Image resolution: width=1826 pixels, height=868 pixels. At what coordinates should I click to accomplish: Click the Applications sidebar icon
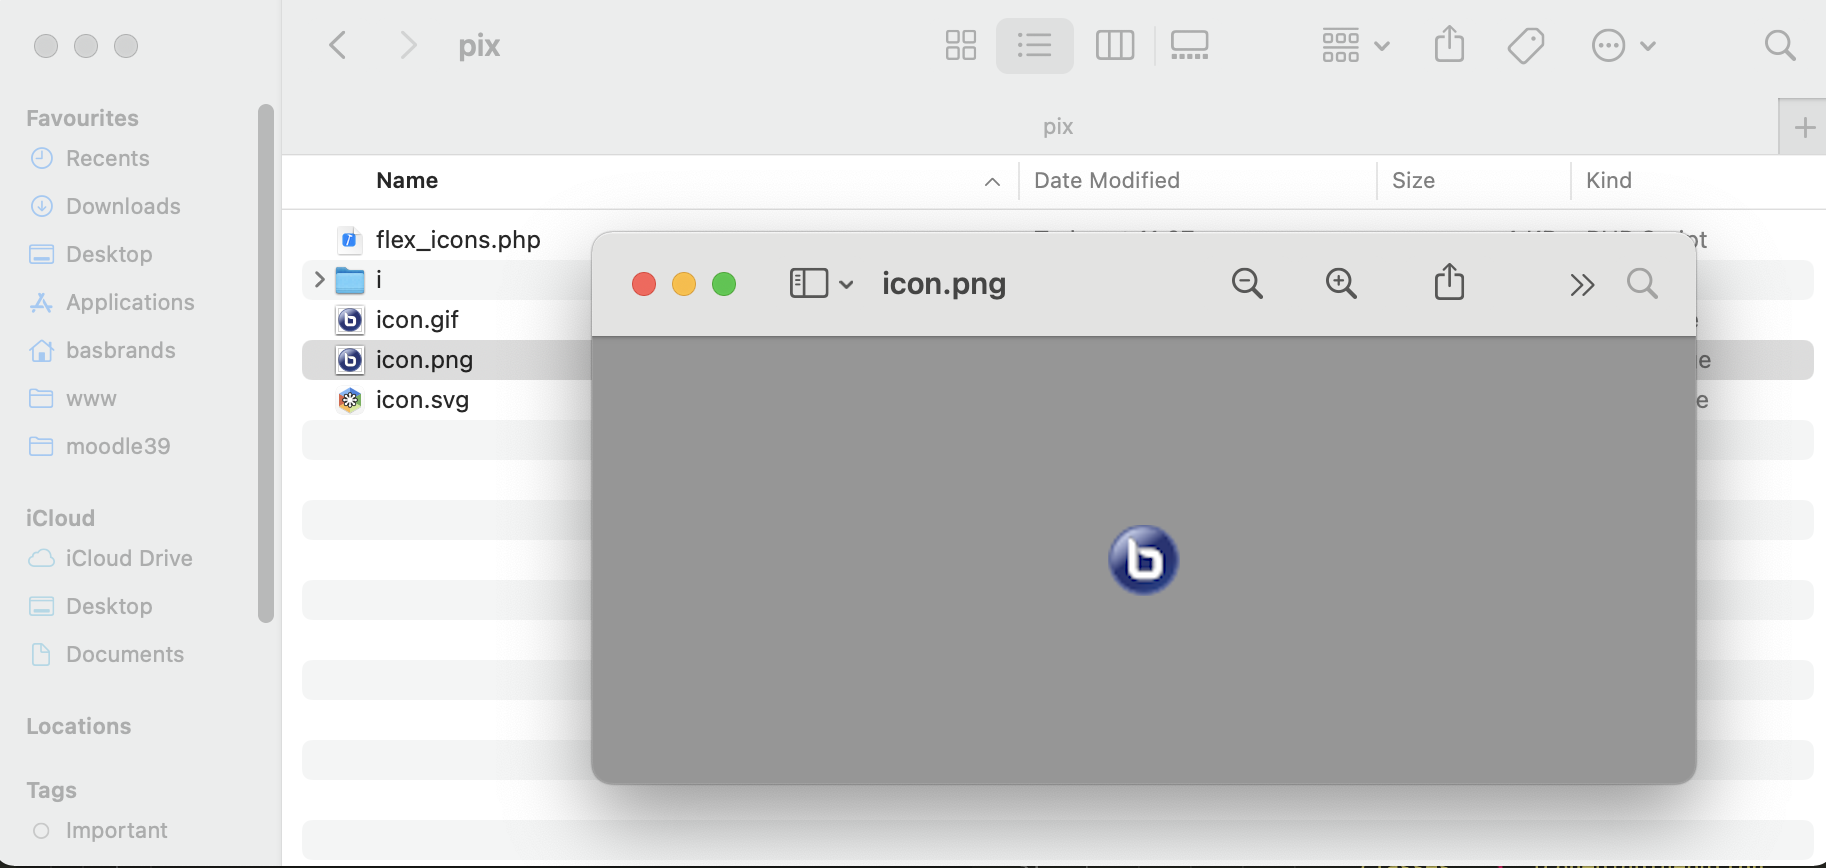tap(41, 302)
